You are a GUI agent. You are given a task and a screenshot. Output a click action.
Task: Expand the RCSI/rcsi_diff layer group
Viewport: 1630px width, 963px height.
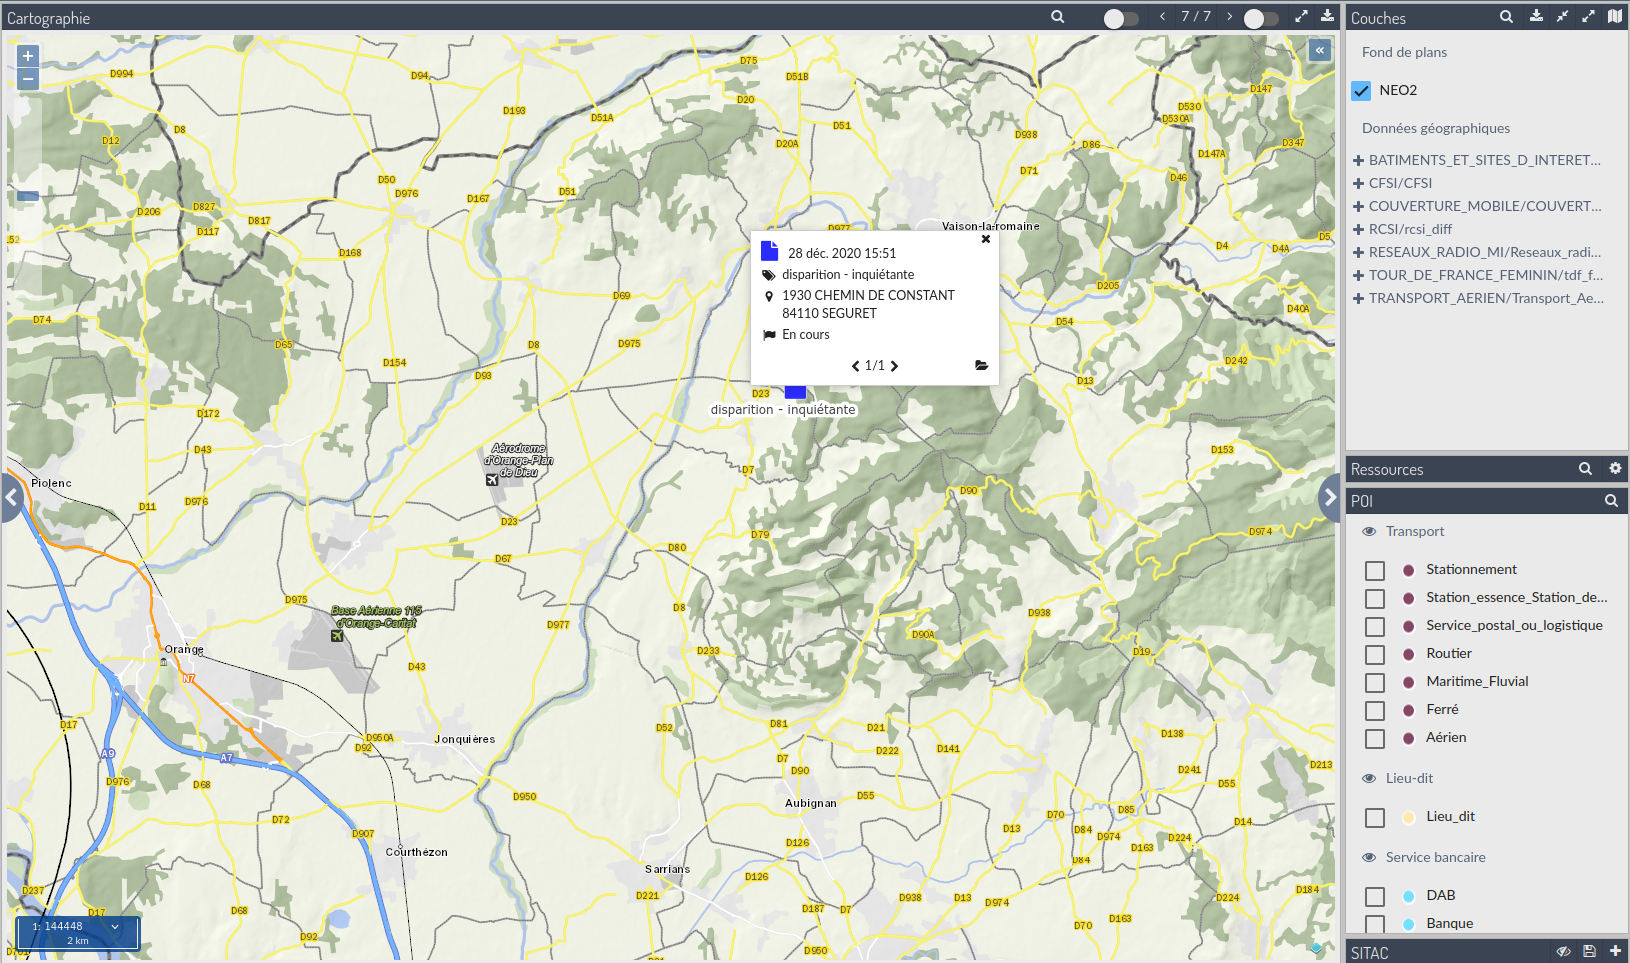1358,229
